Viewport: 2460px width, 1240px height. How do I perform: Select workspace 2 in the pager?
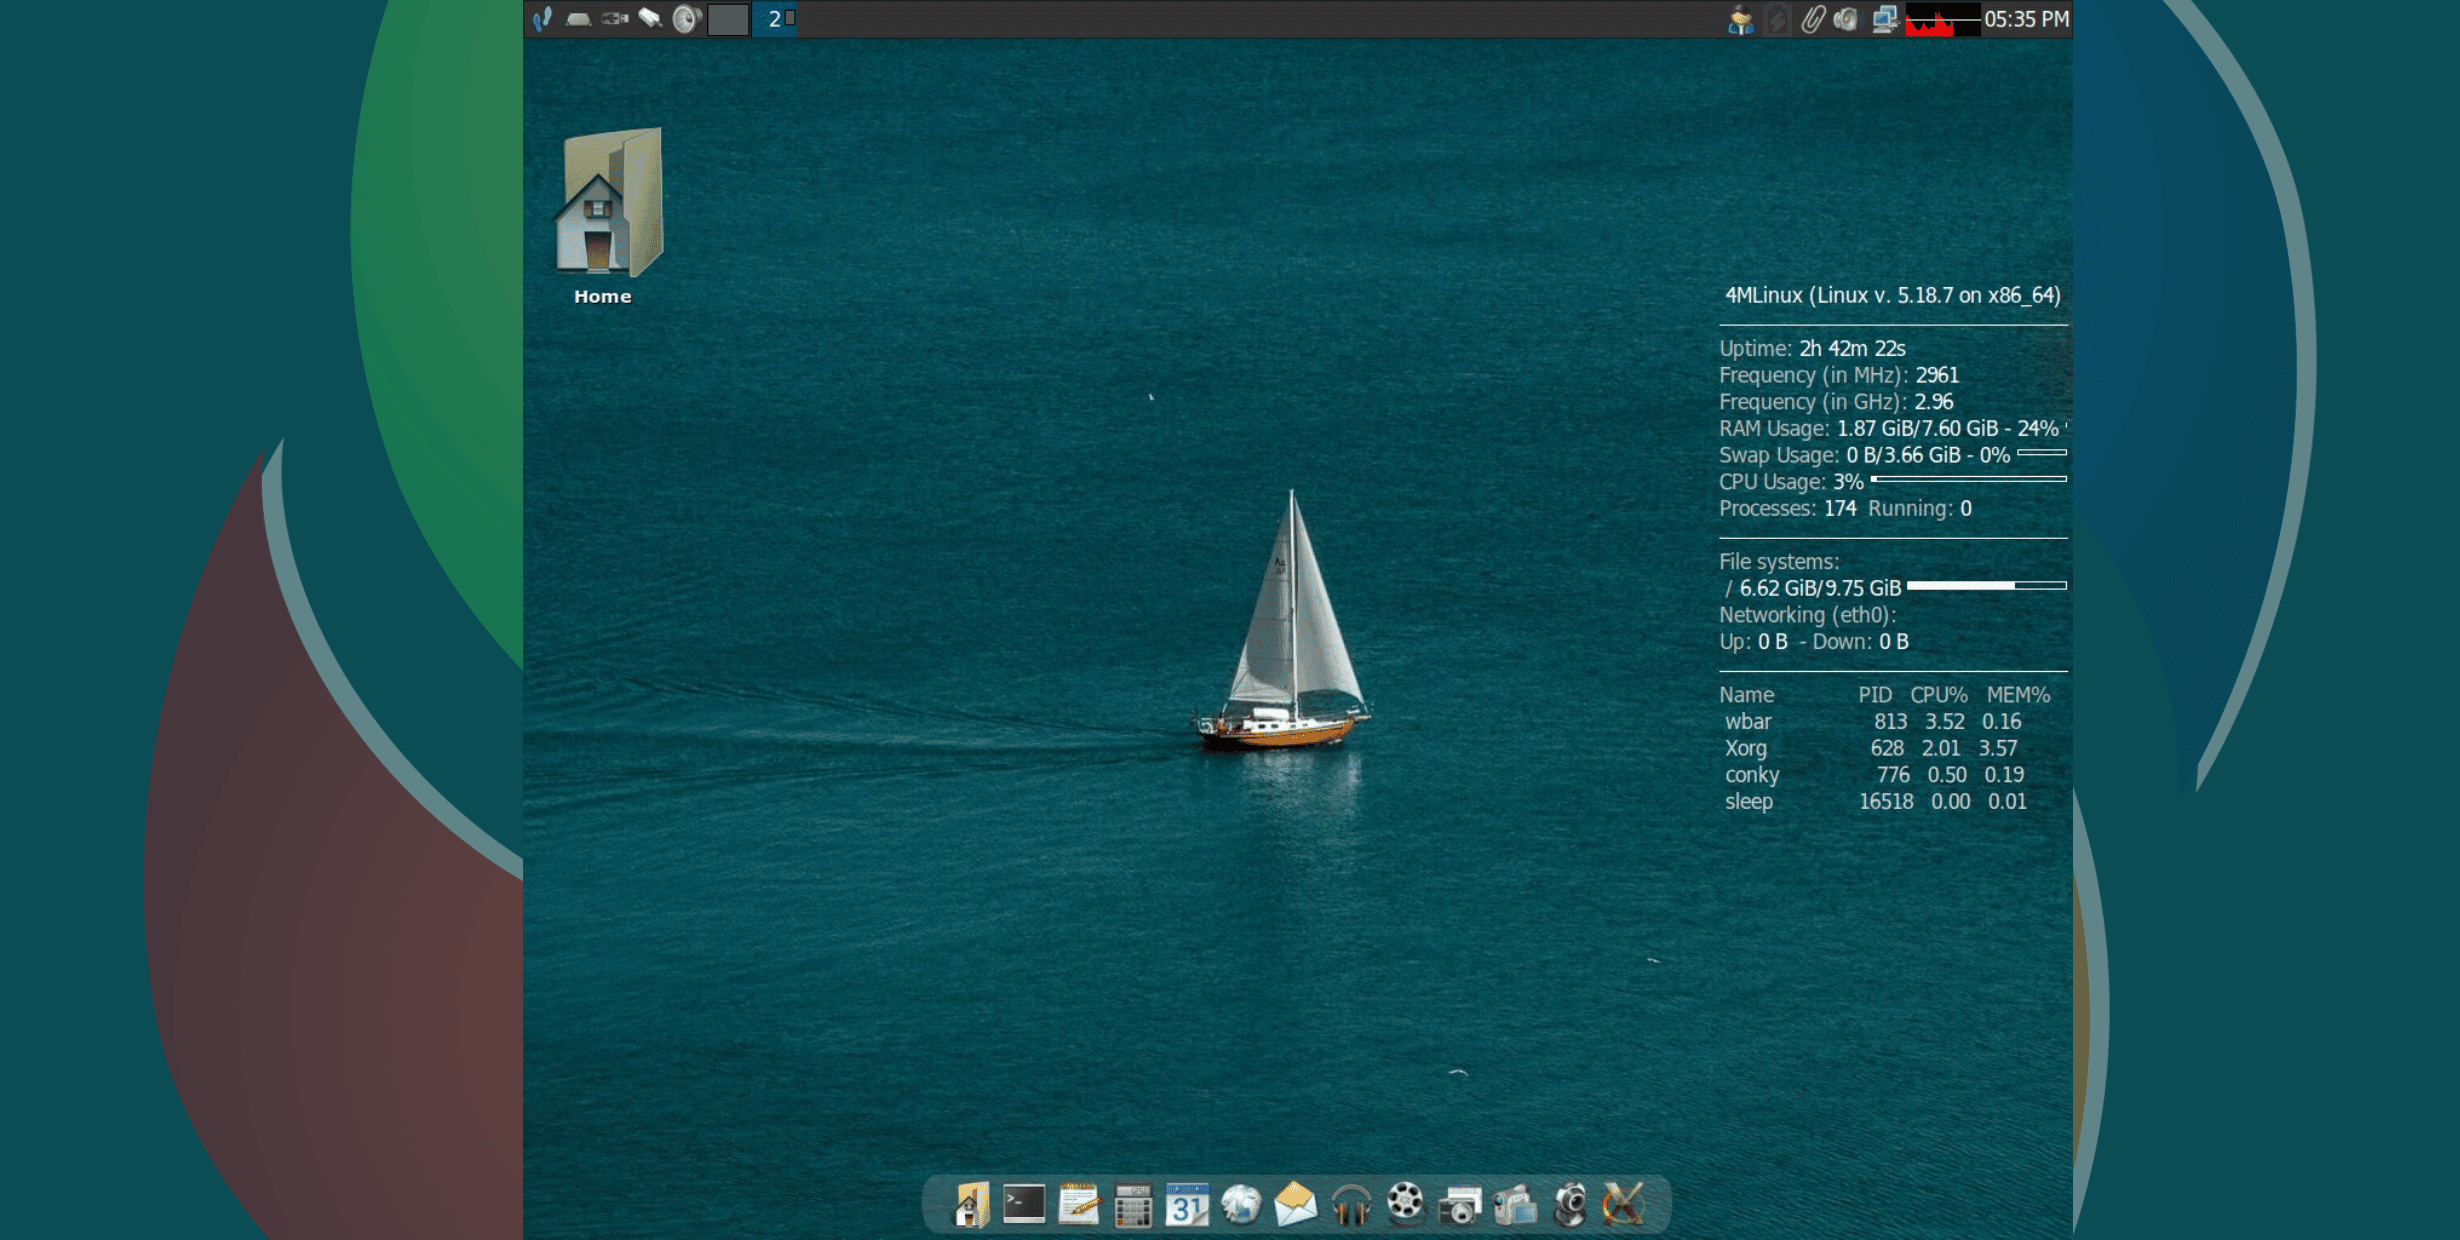pyautogui.click(x=774, y=19)
